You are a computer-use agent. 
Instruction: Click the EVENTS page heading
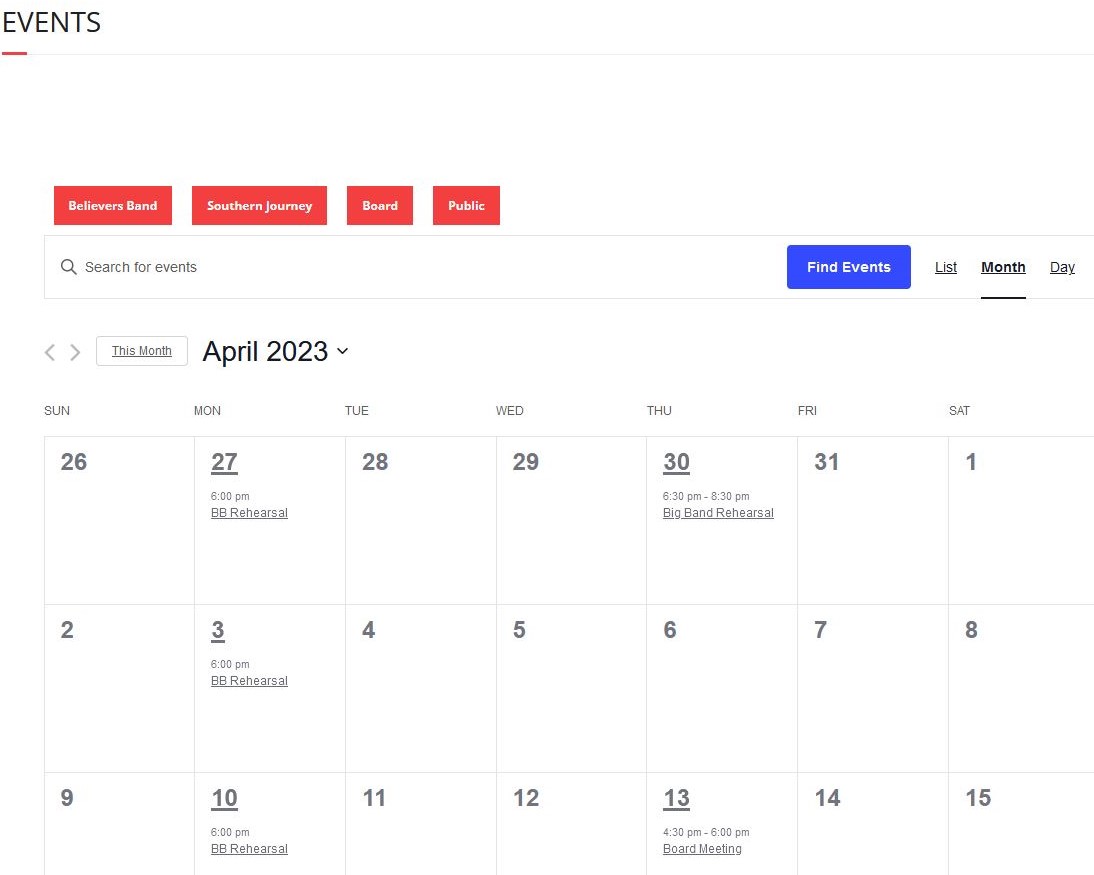coord(52,22)
